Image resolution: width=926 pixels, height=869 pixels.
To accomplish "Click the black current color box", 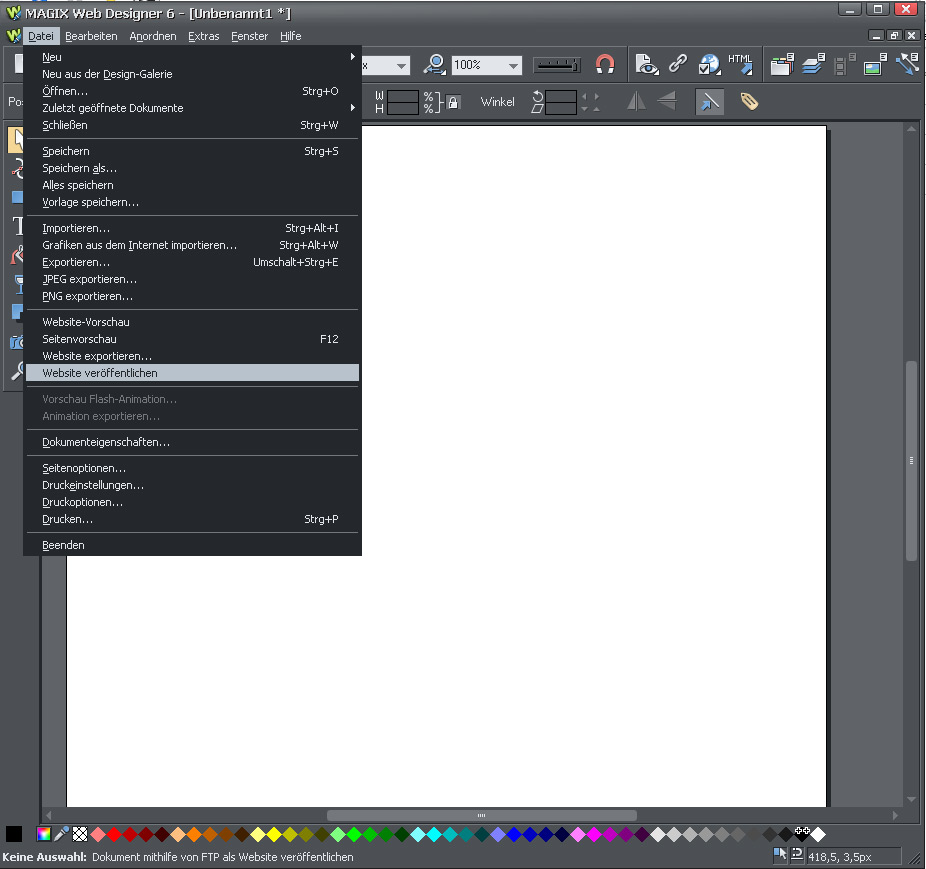I will [x=14, y=834].
